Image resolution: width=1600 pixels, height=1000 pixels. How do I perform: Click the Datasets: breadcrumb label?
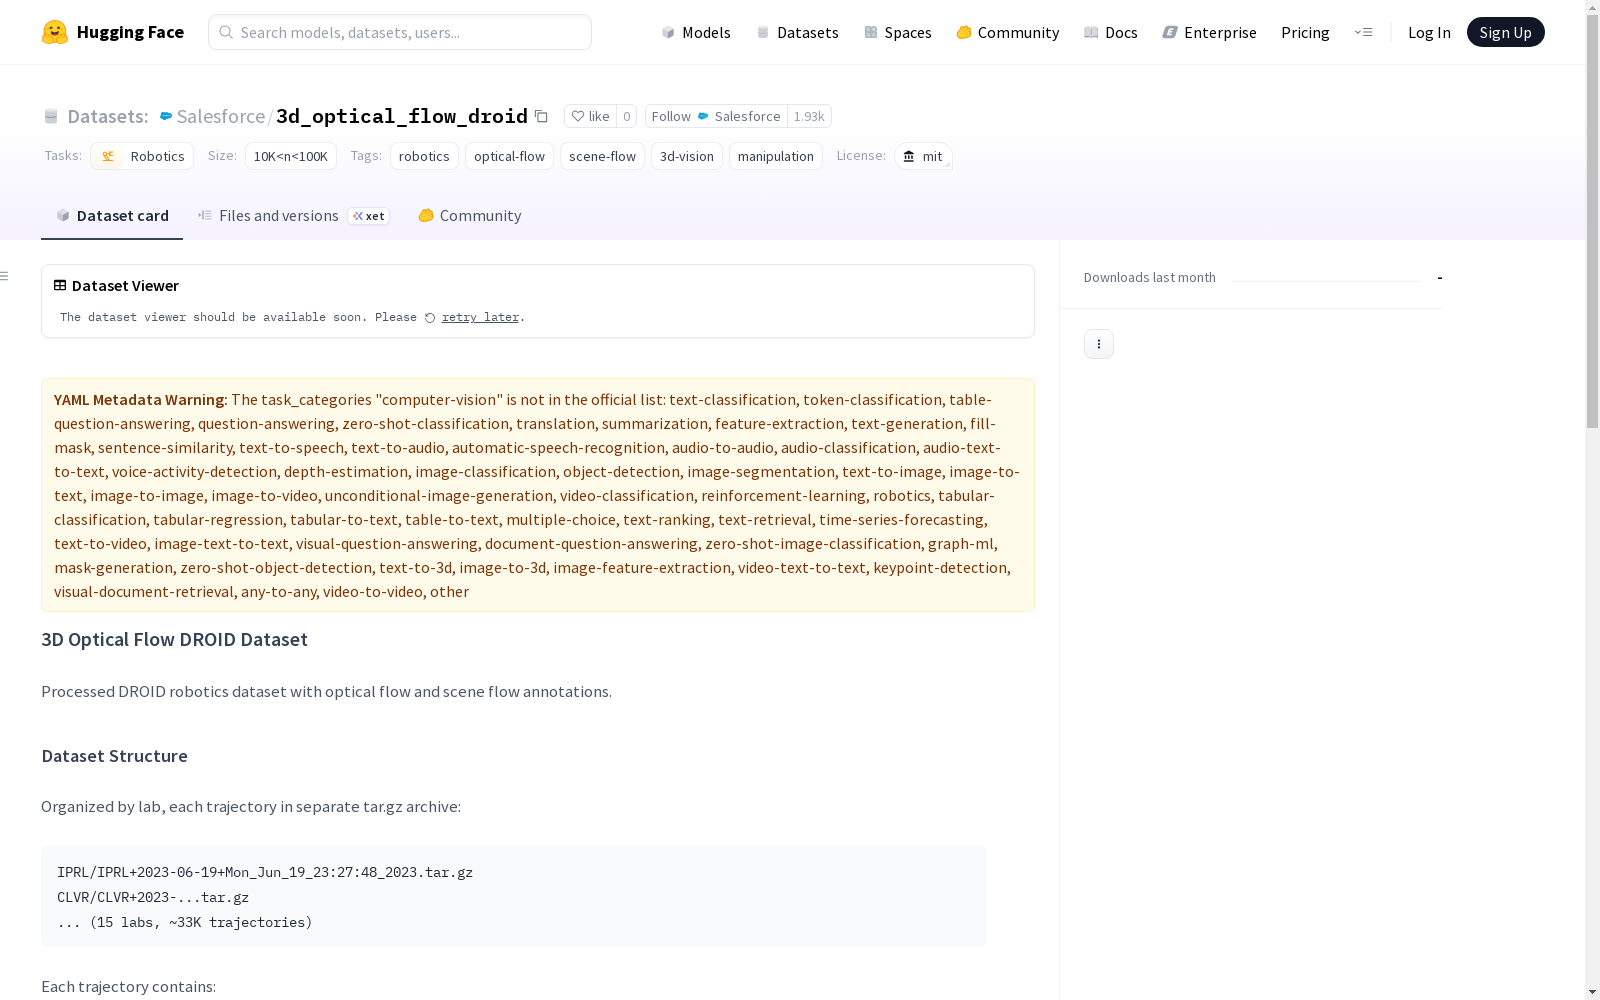[x=107, y=116]
